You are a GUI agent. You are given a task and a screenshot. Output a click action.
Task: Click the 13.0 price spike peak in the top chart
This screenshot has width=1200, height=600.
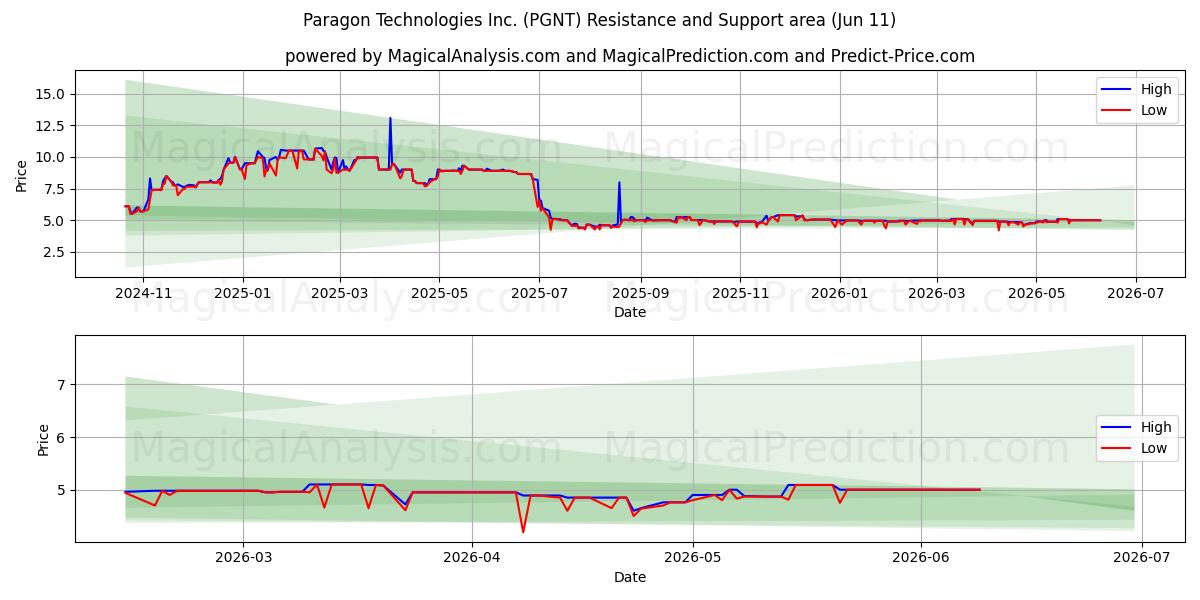point(390,119)
